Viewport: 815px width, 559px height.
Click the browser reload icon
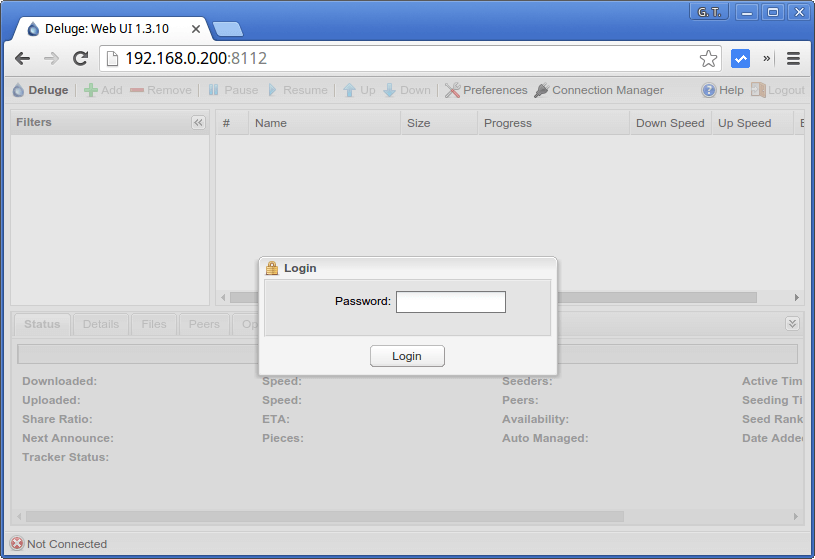pyautogui.click(x=80, y=59)
